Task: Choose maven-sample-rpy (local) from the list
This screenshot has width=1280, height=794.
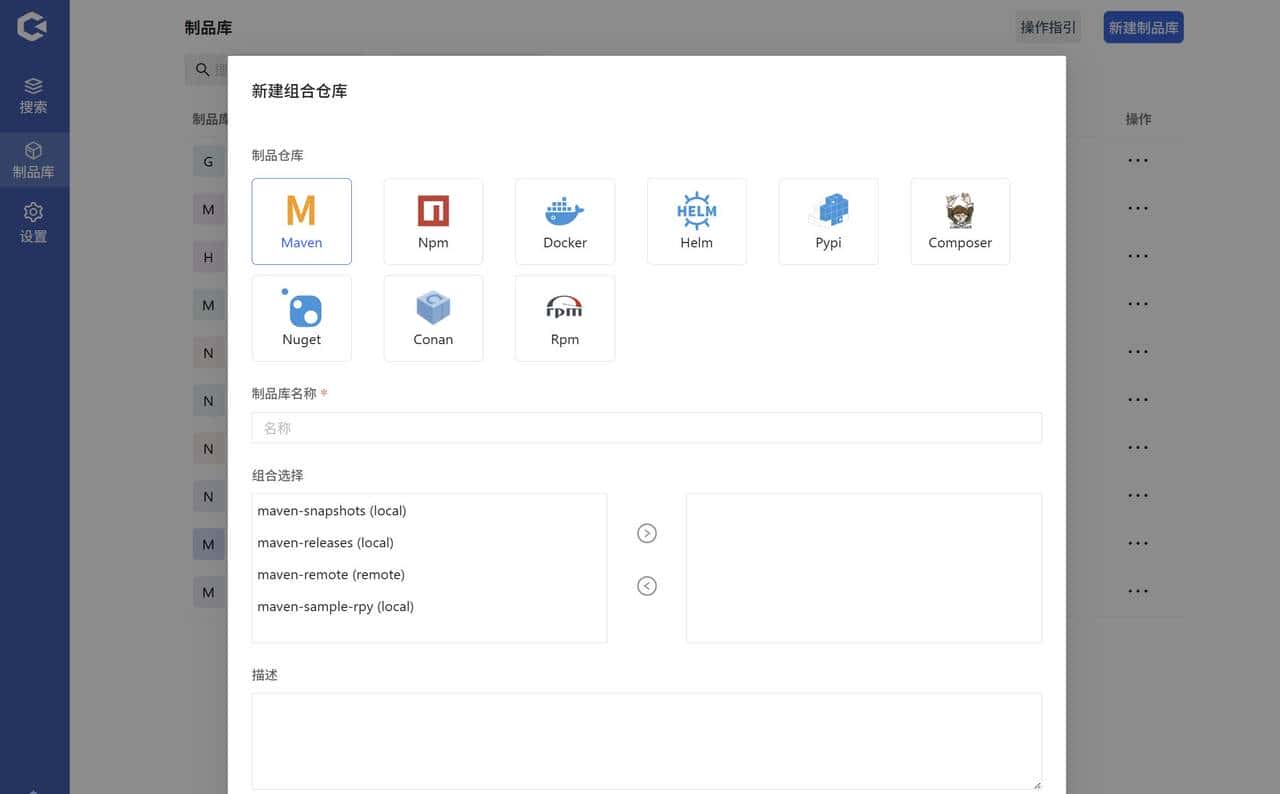Action: coord(336,607)
